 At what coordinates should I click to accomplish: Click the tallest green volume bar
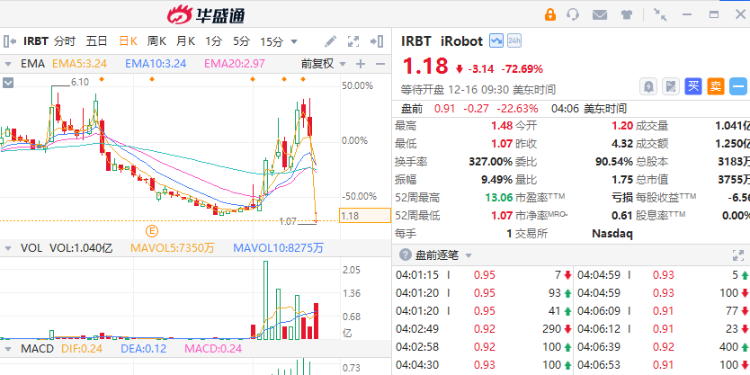pyautogui.click(x=265, y=300)
